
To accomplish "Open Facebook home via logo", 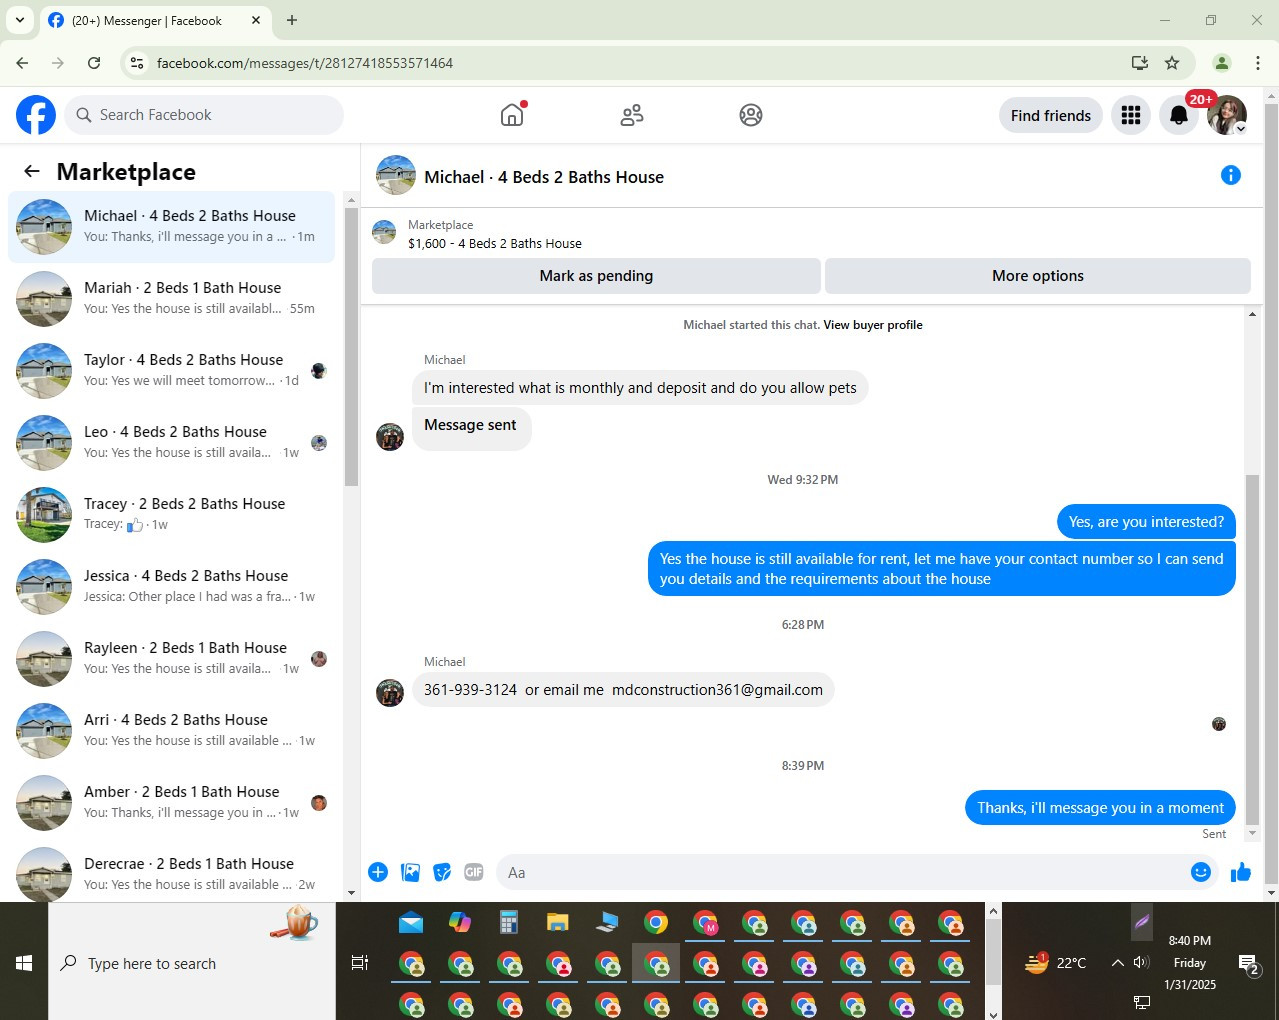I will click(36, 115).
